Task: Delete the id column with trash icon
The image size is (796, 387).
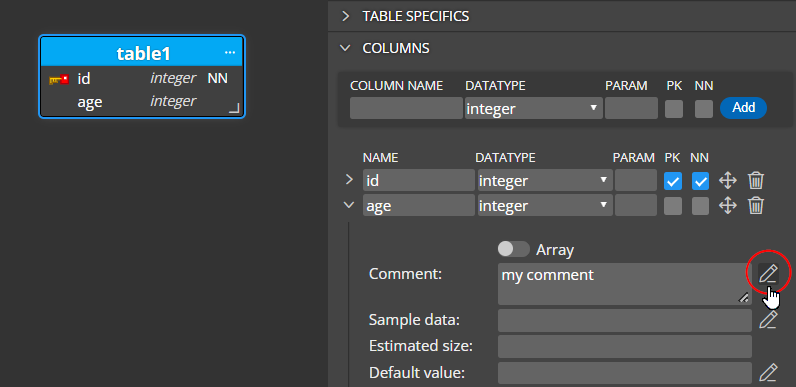Action: click(x=755, y=180)
